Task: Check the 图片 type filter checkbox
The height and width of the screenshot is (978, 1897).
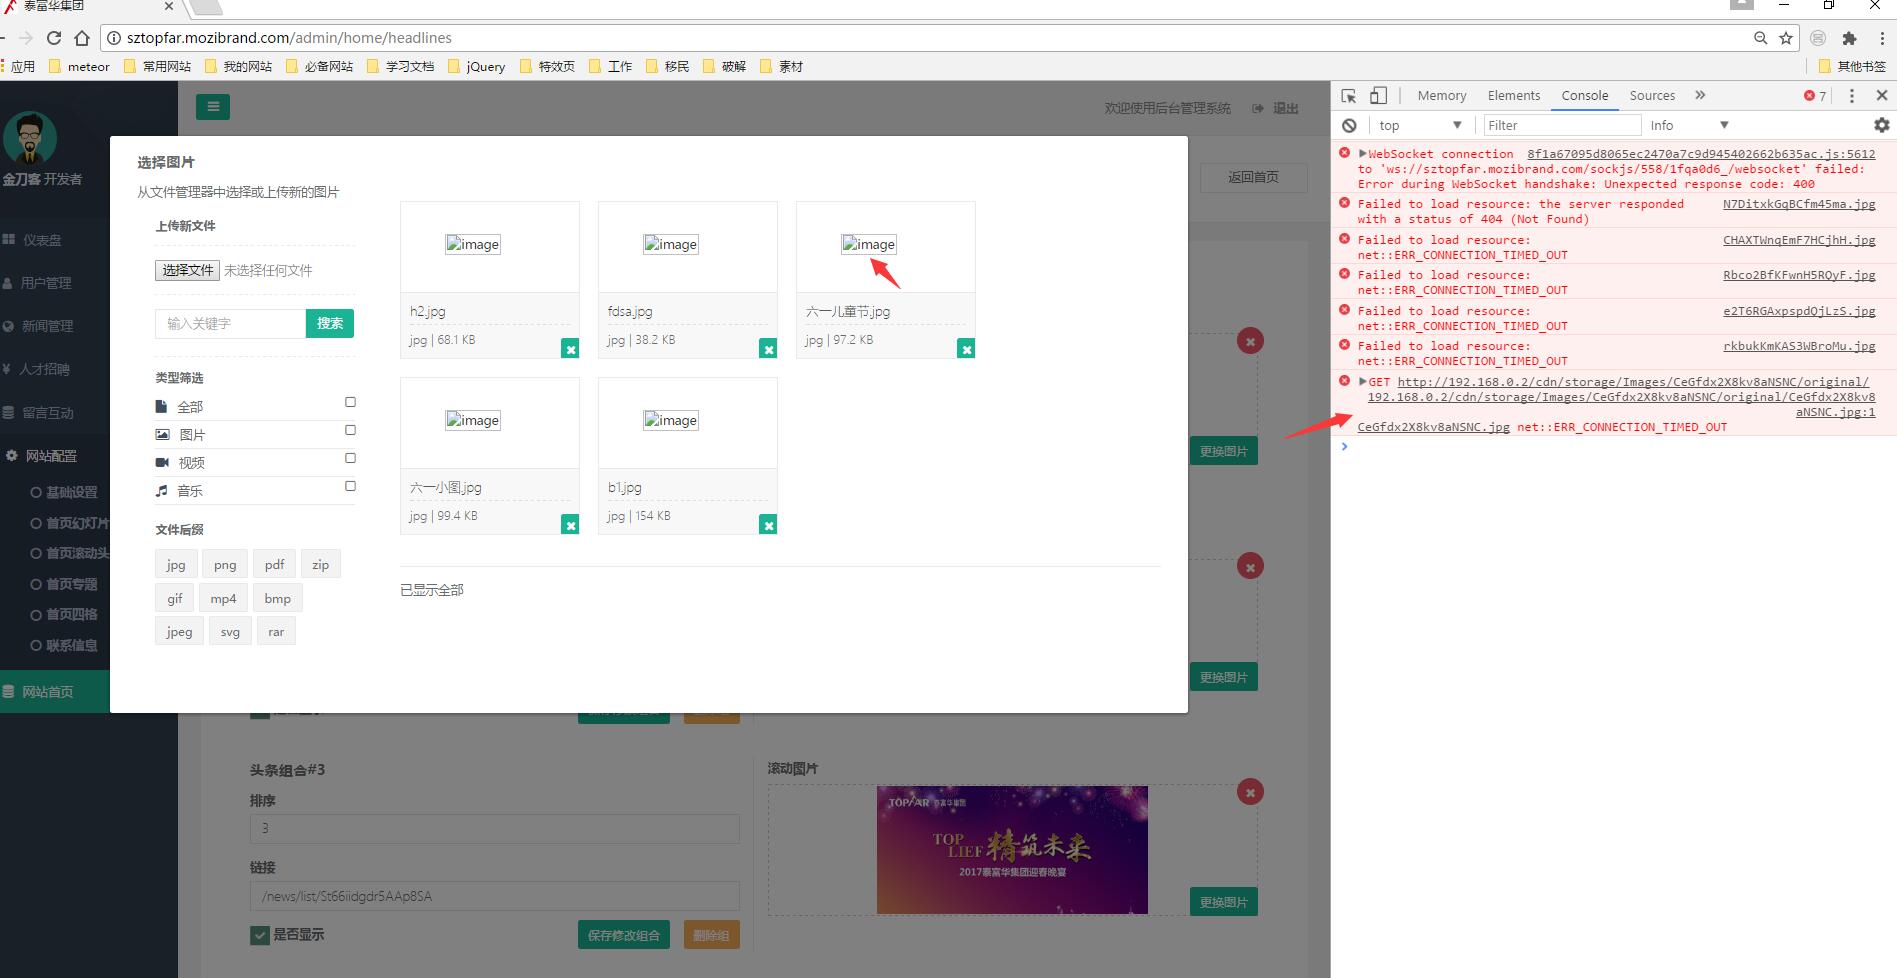Action: tap(350, 430)
